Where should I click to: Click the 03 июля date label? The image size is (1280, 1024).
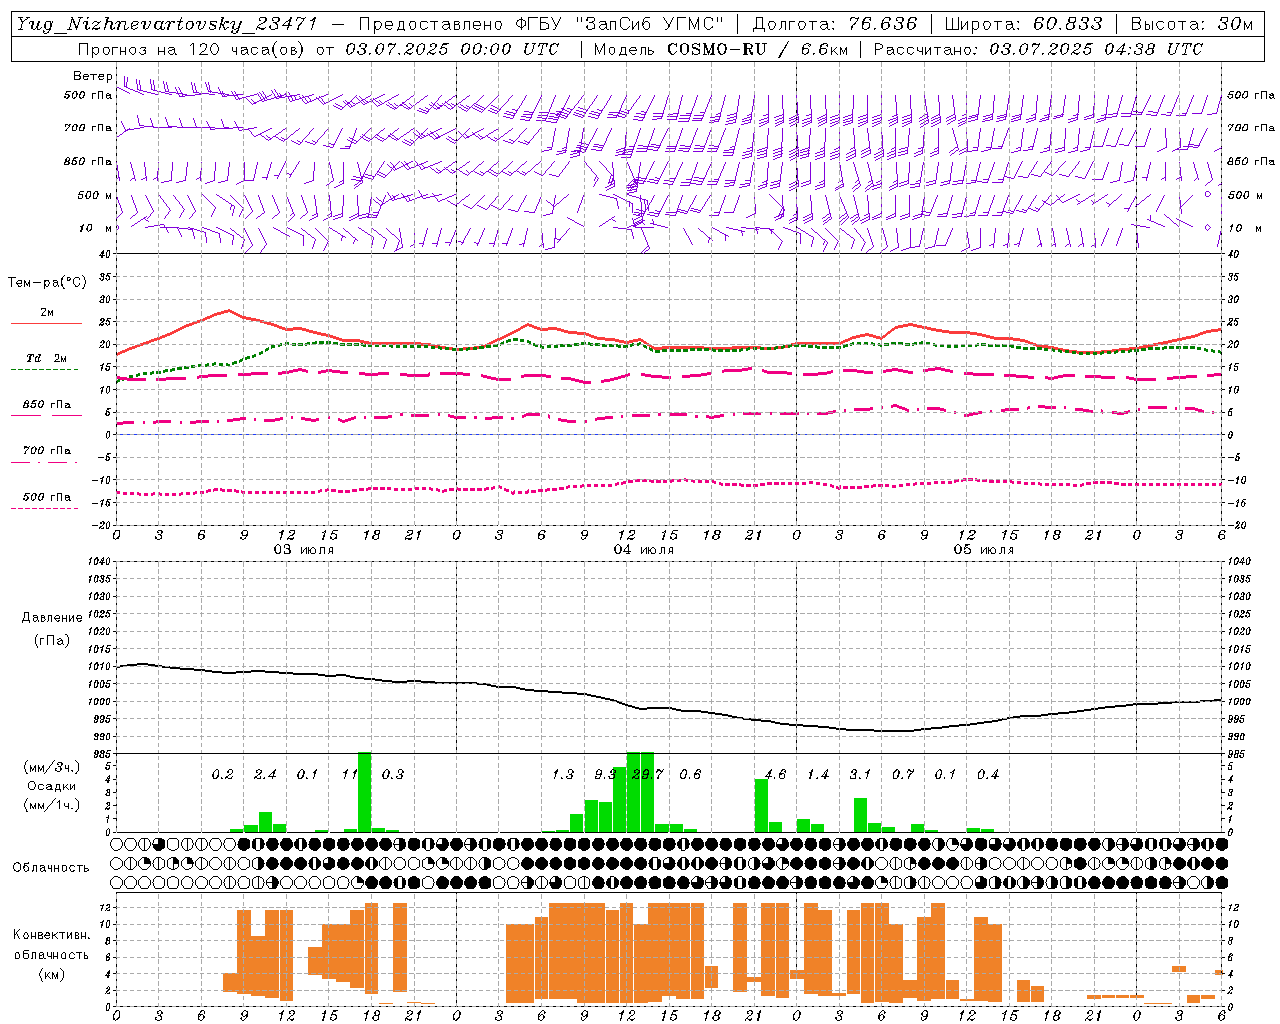click(x=304, y=549)
